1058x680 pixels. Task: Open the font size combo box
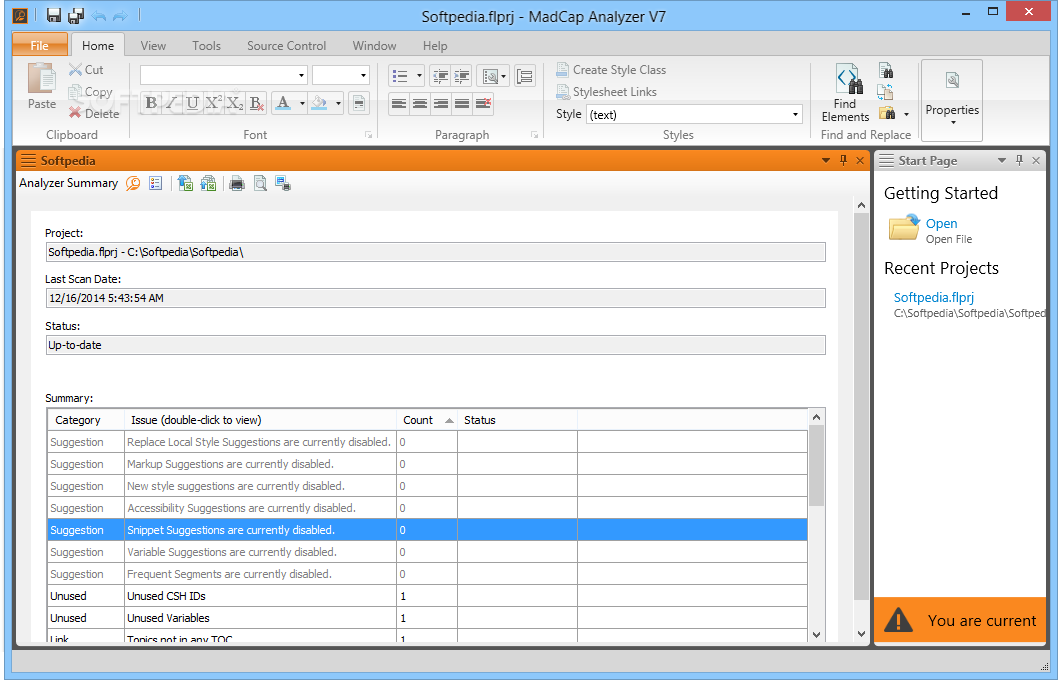(x=341, y=75)
